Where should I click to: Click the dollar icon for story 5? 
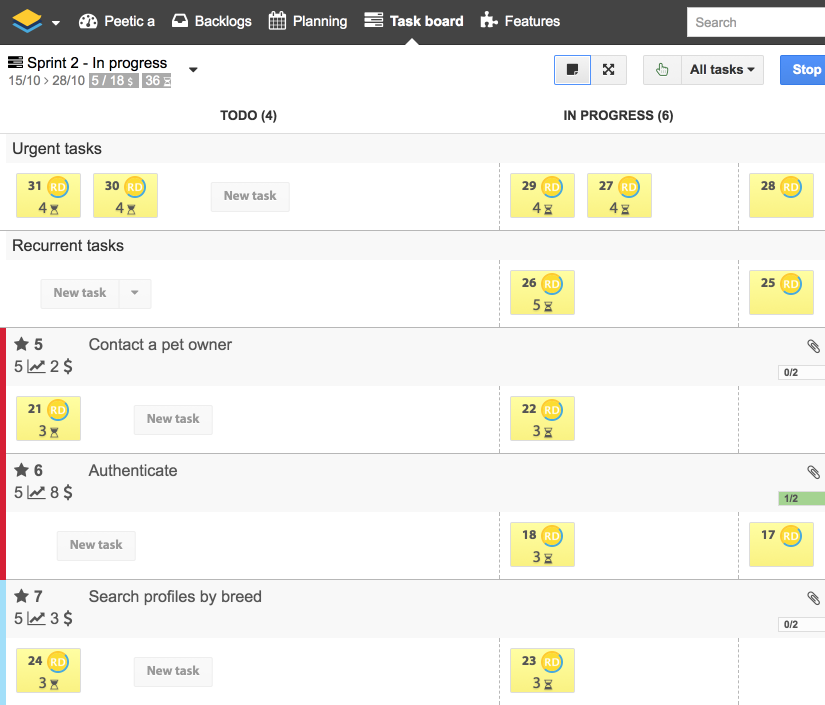(67, 366)
